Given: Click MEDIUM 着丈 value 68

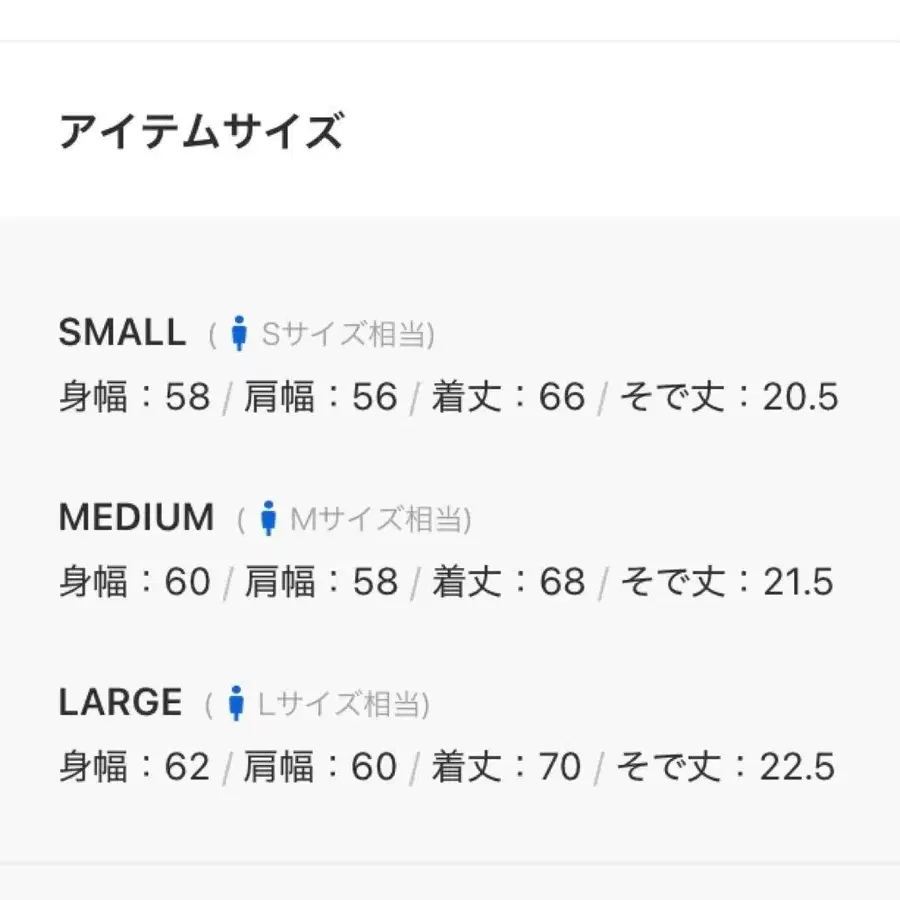Looking at the screenshot, I should click(x=562, y=581).
